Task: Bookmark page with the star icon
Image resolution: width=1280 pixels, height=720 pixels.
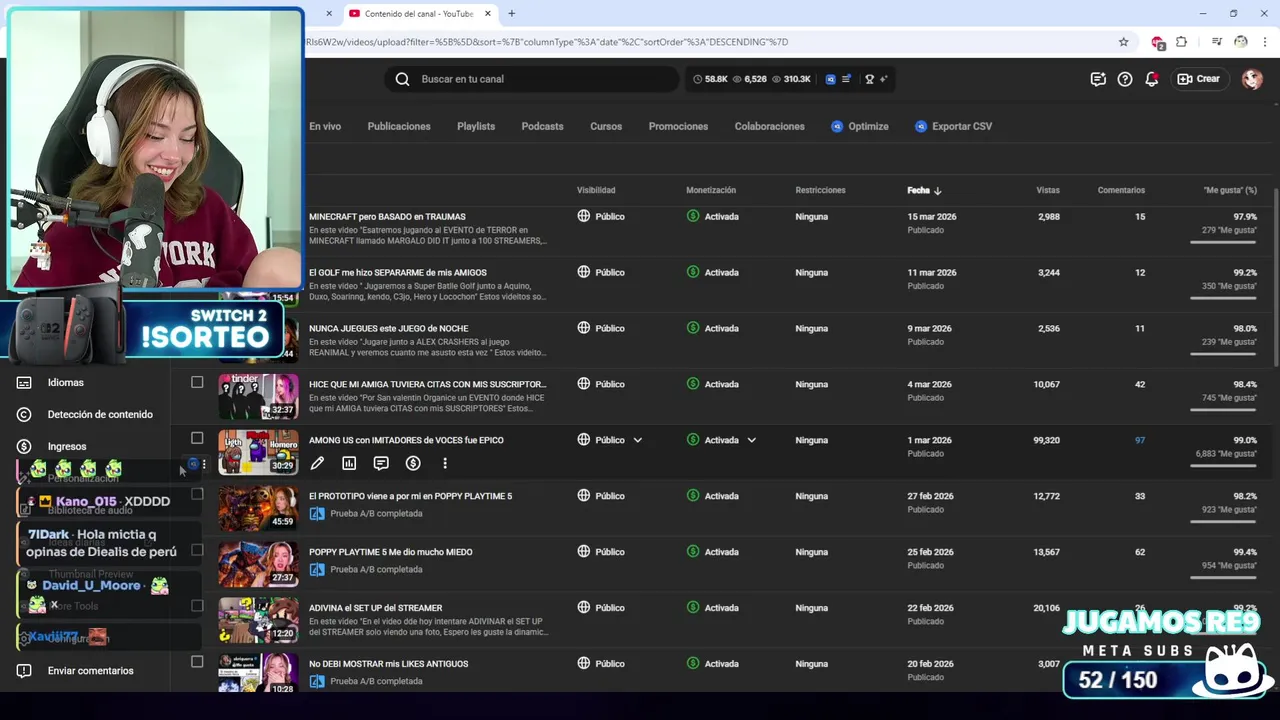Action: click(1123, 42)
